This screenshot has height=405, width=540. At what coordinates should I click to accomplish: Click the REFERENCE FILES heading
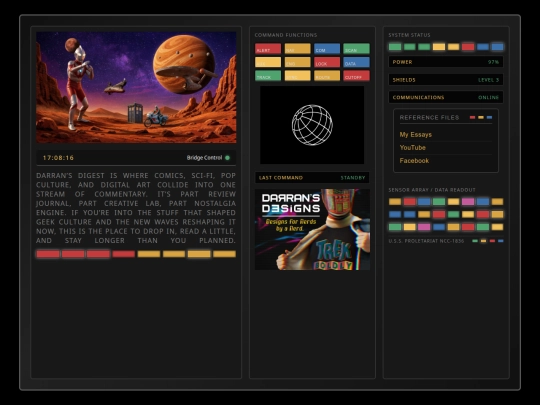[x=429, y=117]
